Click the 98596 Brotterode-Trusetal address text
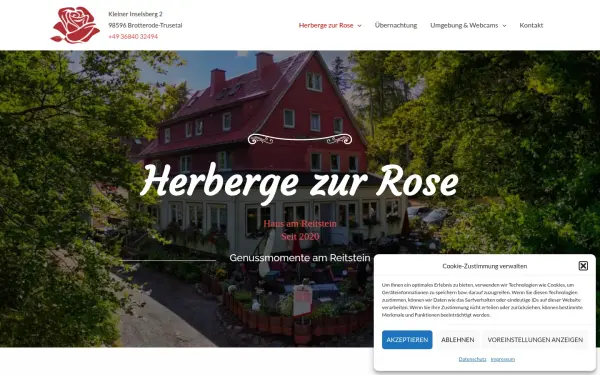 click(145, 25)
